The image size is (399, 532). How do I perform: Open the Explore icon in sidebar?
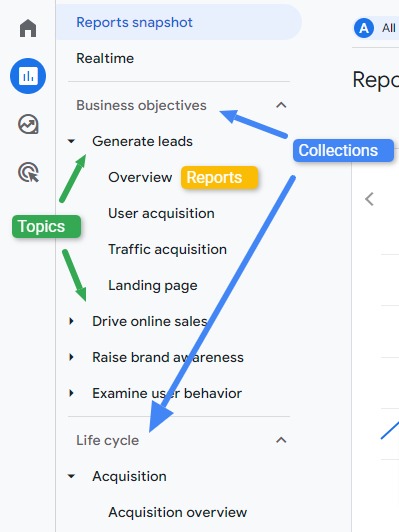pos(28,124)
